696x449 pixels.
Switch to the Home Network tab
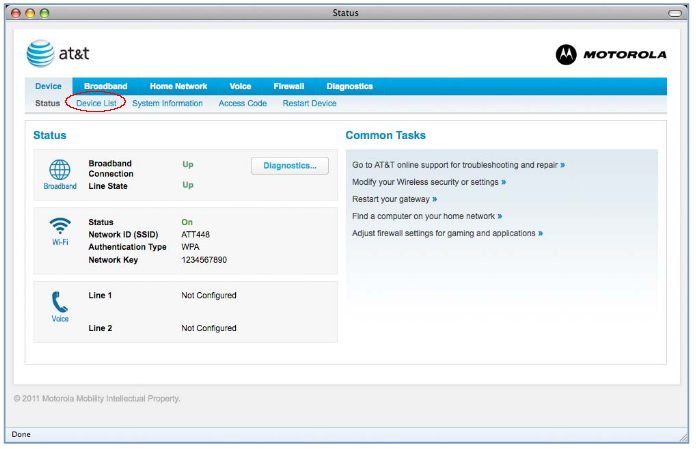[x=178, y=86]
